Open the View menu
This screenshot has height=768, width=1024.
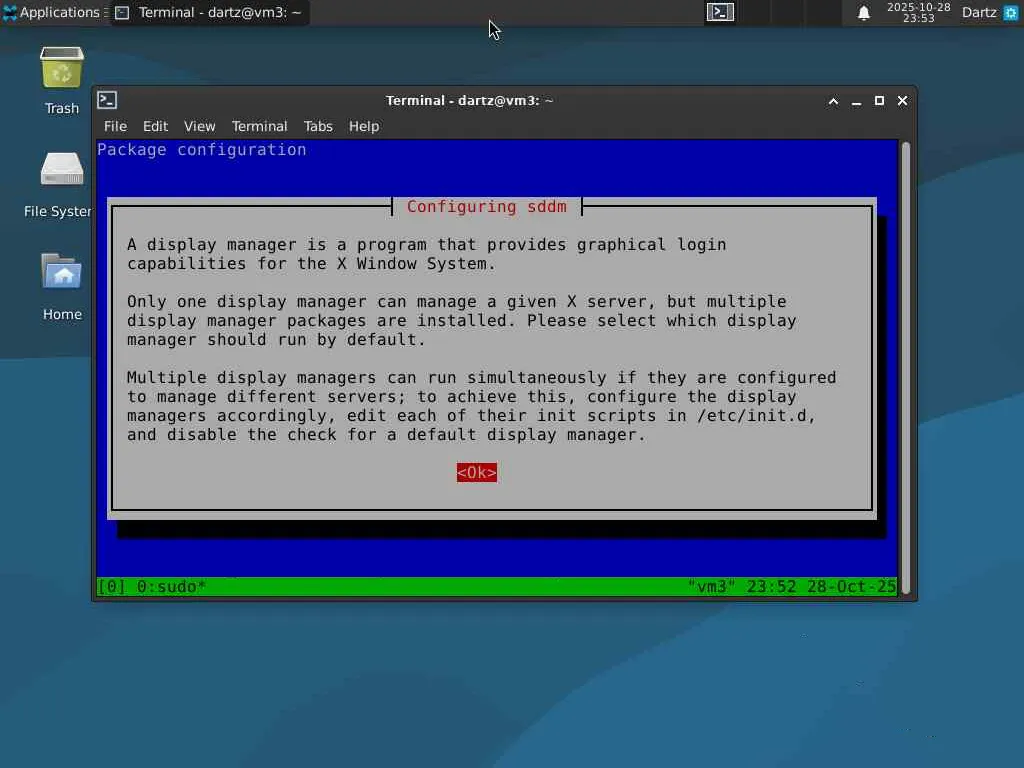tap(199, 126)
